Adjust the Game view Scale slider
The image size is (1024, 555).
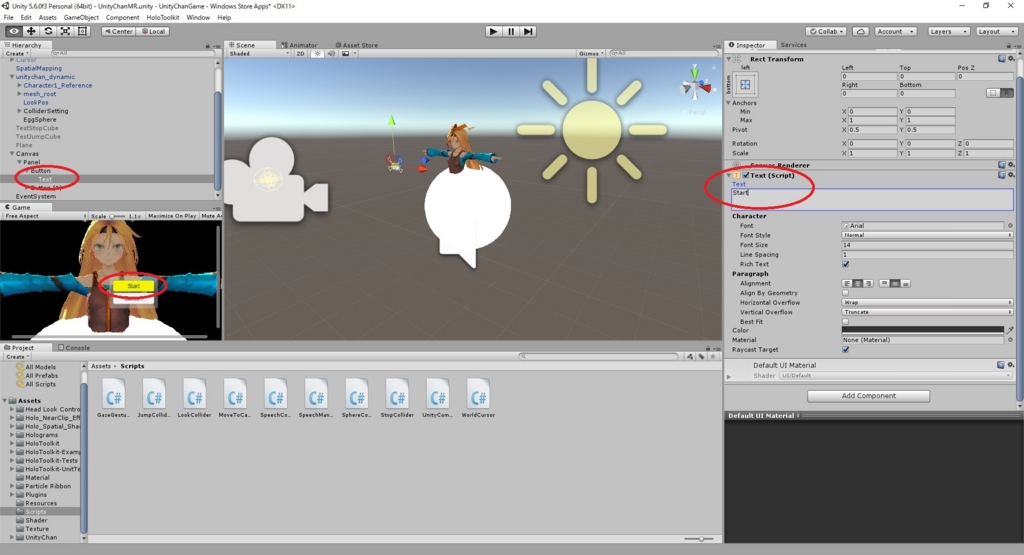117,216
